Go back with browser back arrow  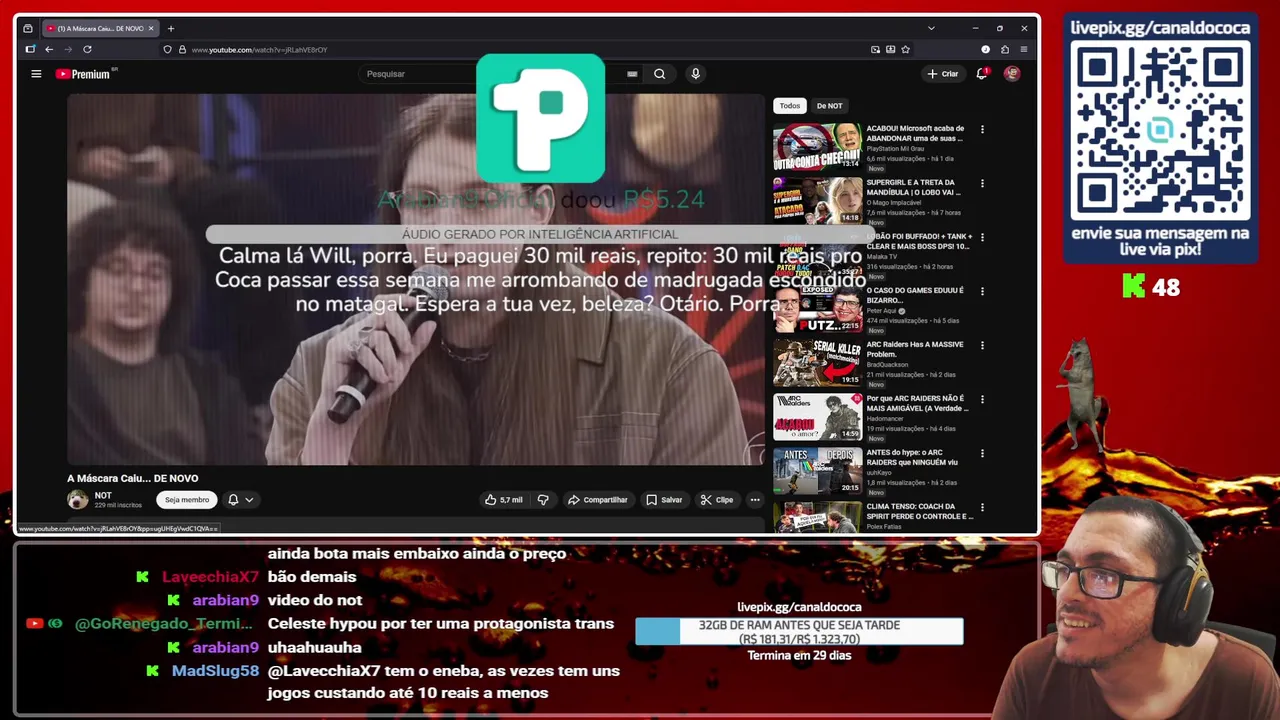point(49,49)
